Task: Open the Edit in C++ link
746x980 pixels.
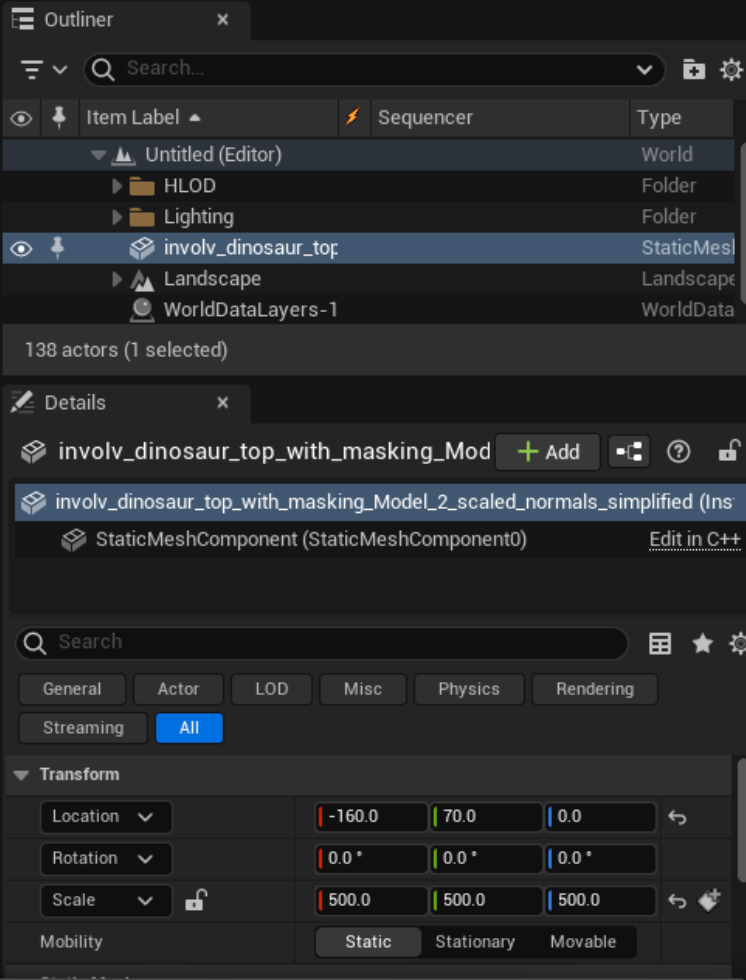Action: 694,540
